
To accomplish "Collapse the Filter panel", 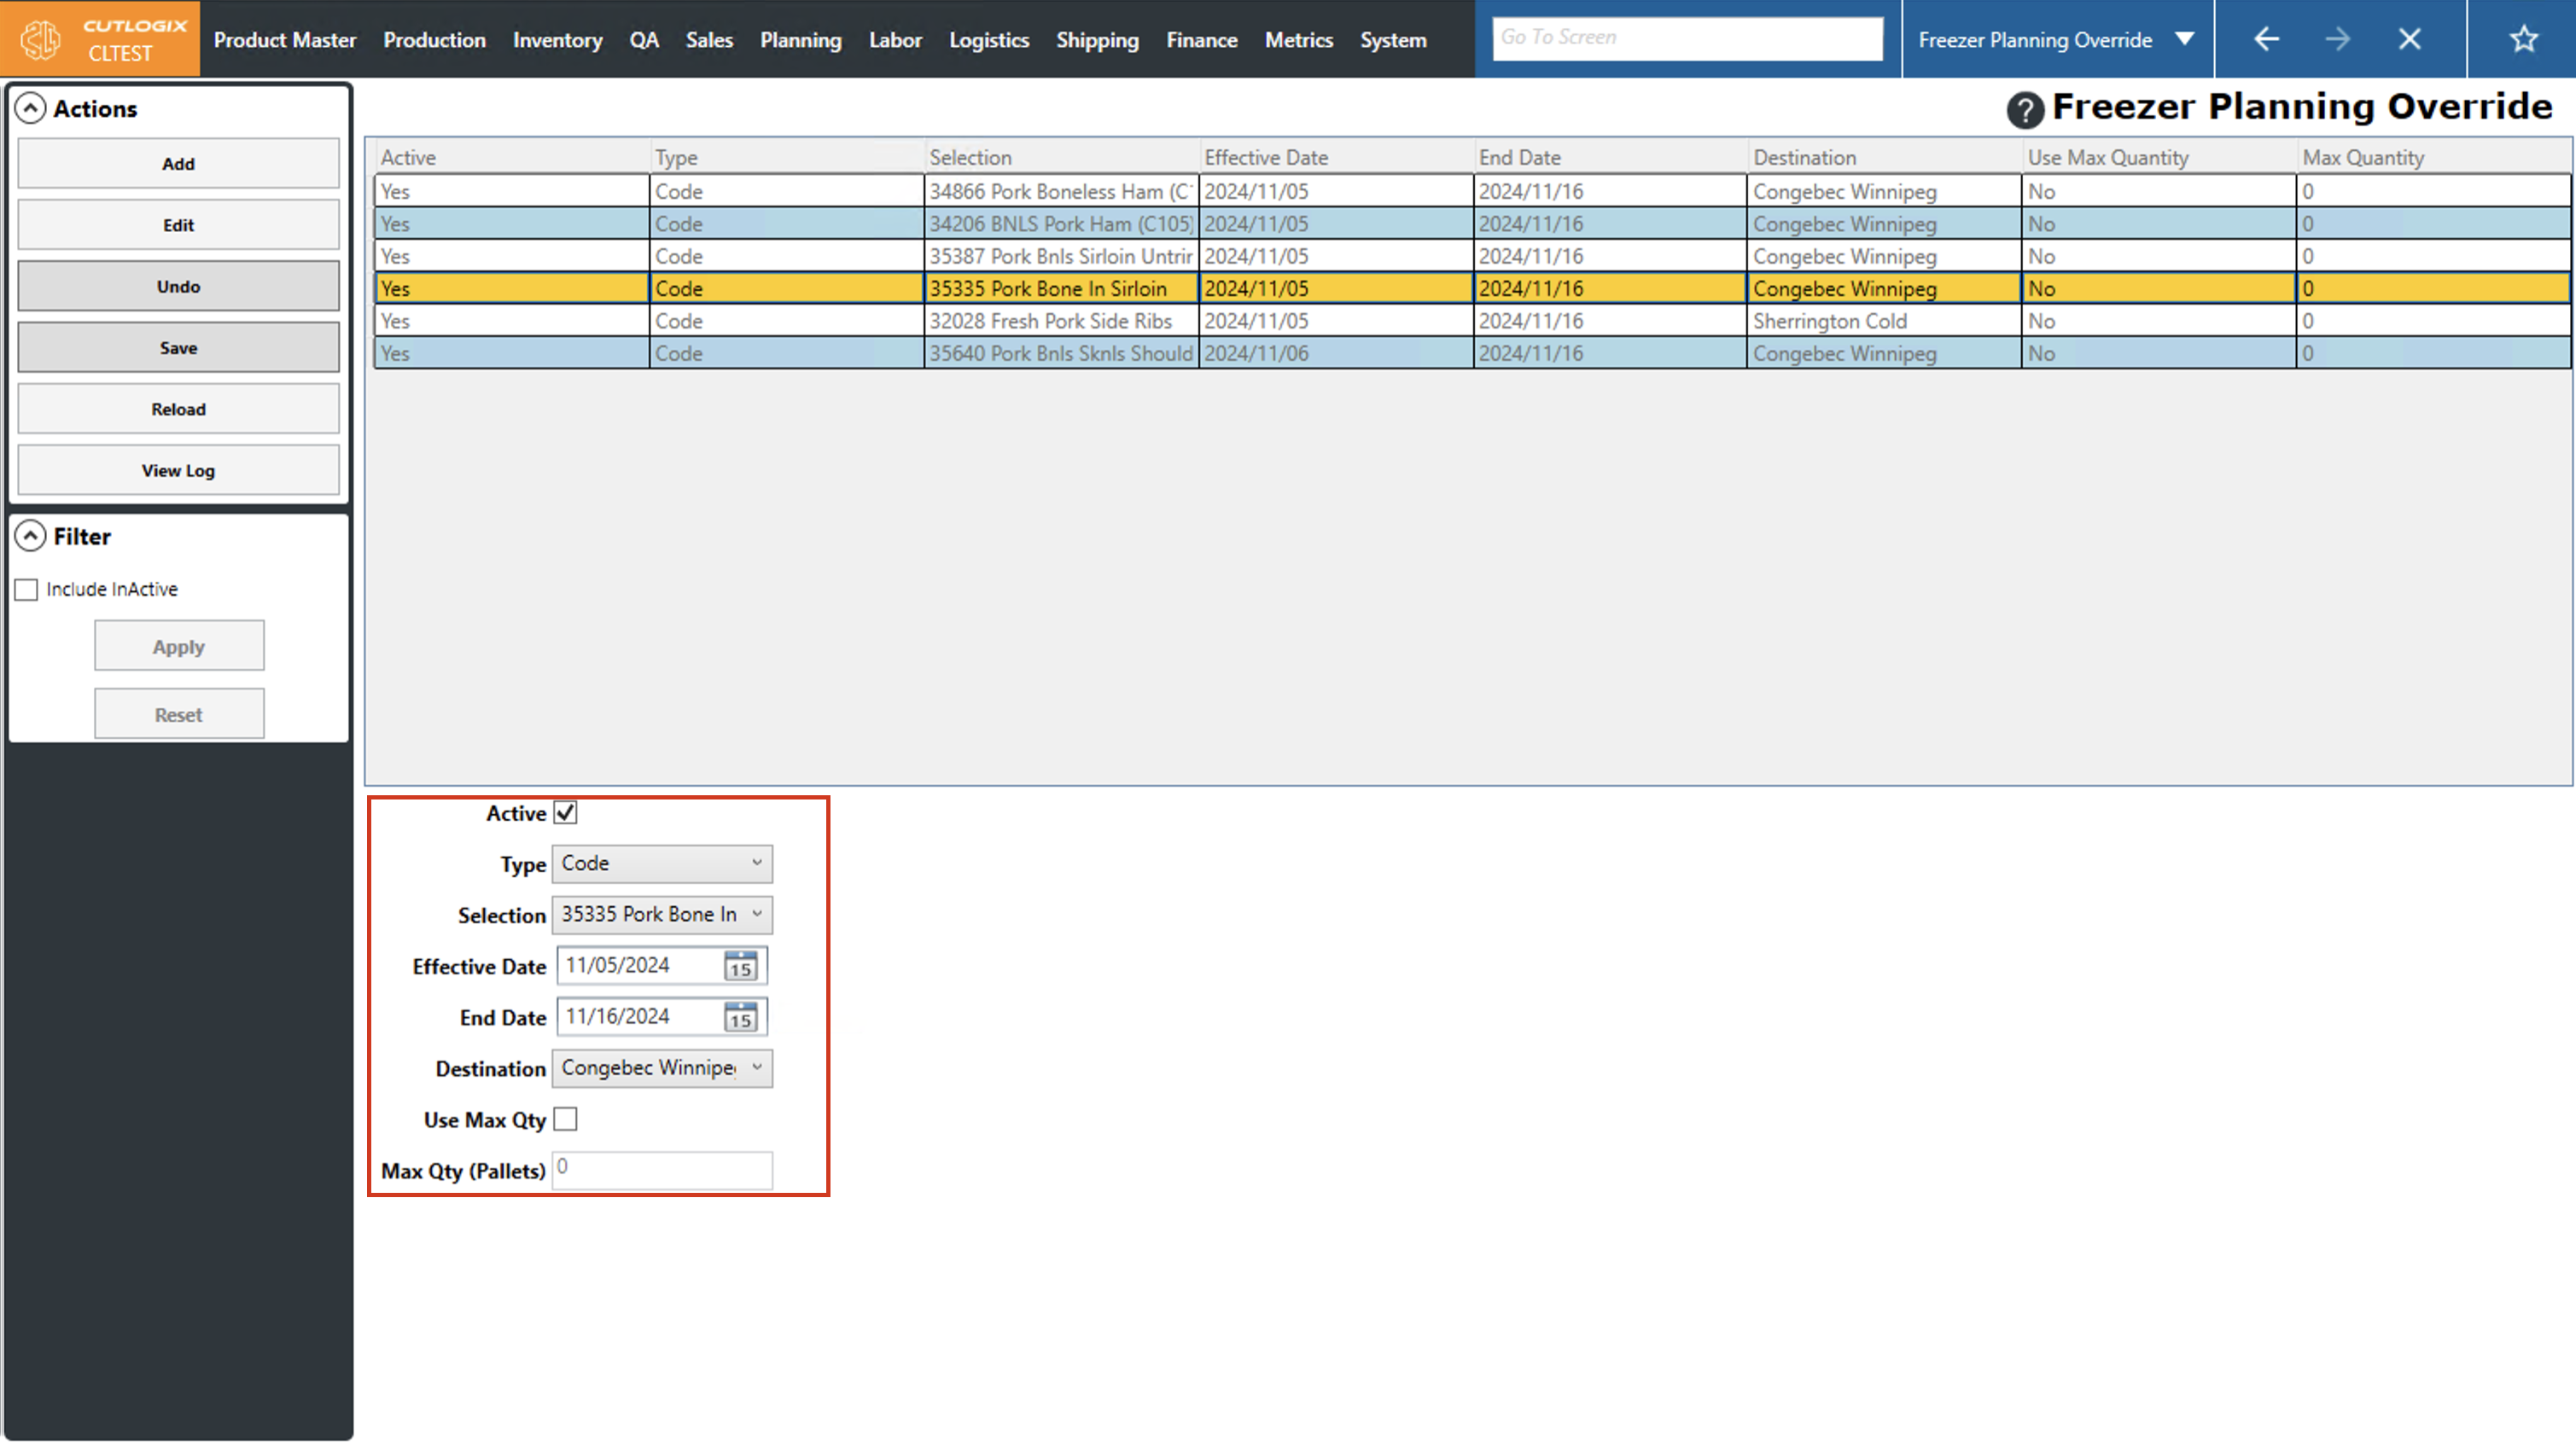I will (31, 536).
